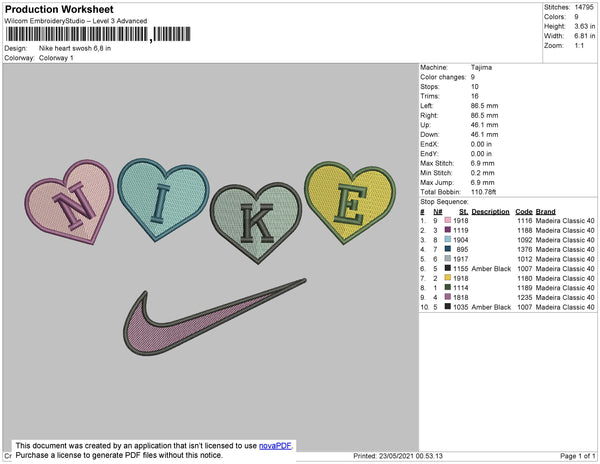
Task: Click the 'Trims:' label
Action: (x=430, y=96)
